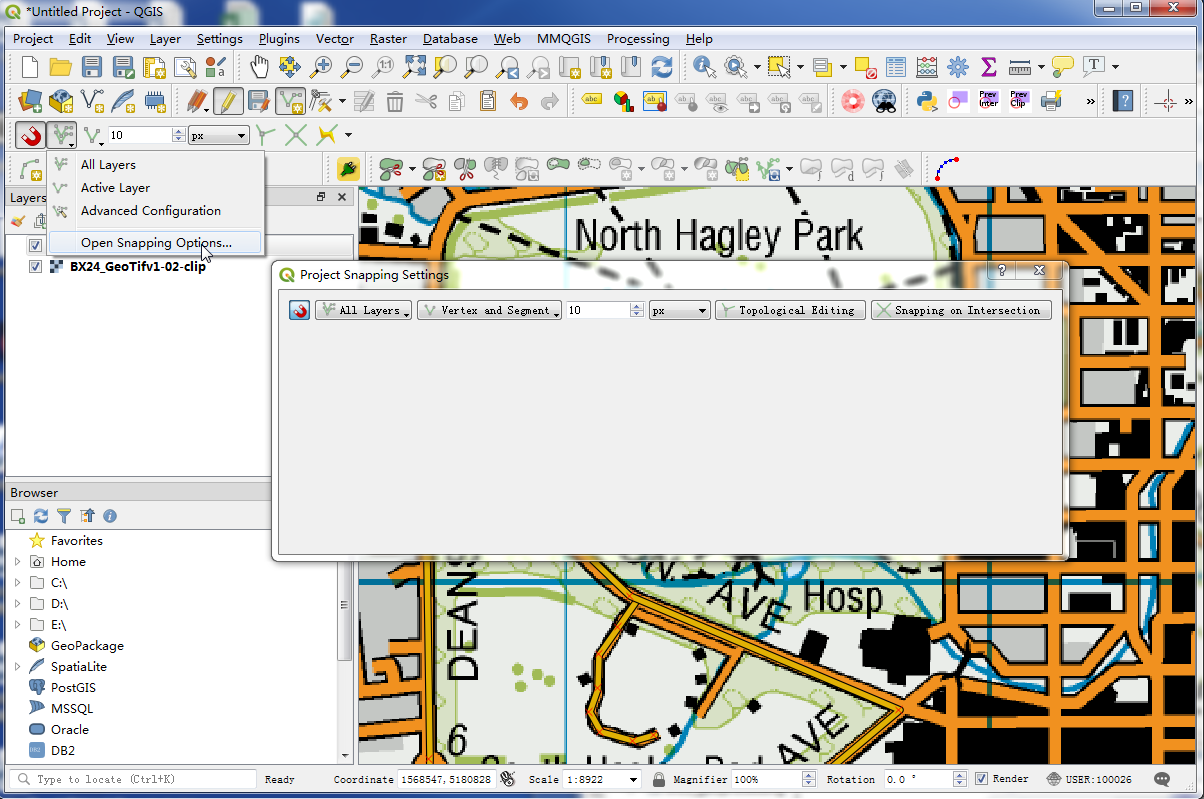This screenshot has height=799, width=1204.
Task: Click the CRS button USER:100026
Action: (1090, 780)
